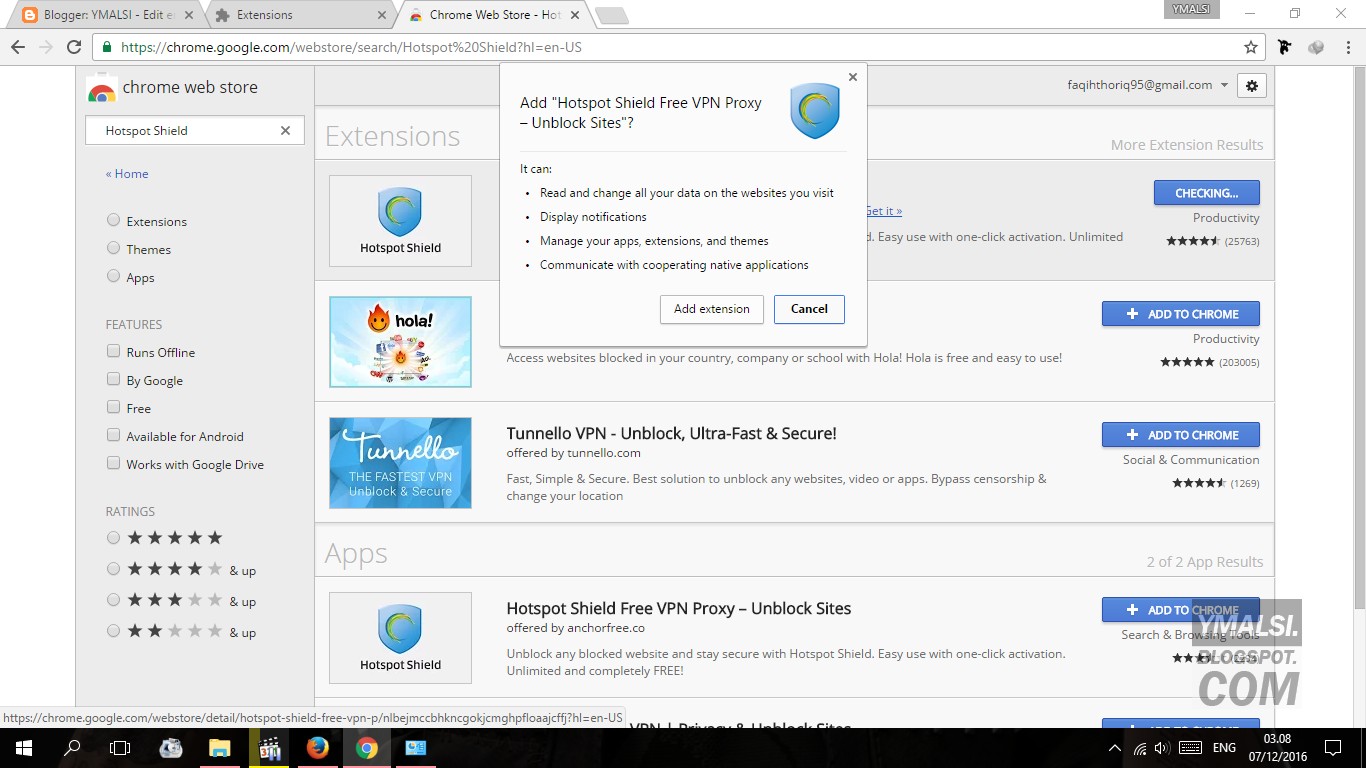Open the taskbar clock 03.08
Viewport: 1366px width, 768px height.
1280,748
